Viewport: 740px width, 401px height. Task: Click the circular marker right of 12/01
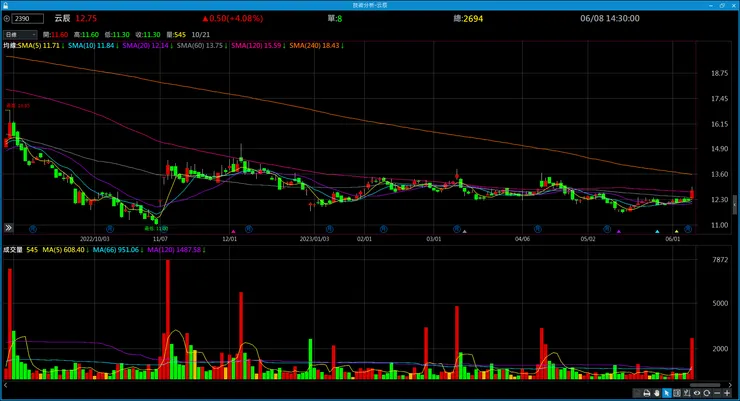tap(249, 229)
